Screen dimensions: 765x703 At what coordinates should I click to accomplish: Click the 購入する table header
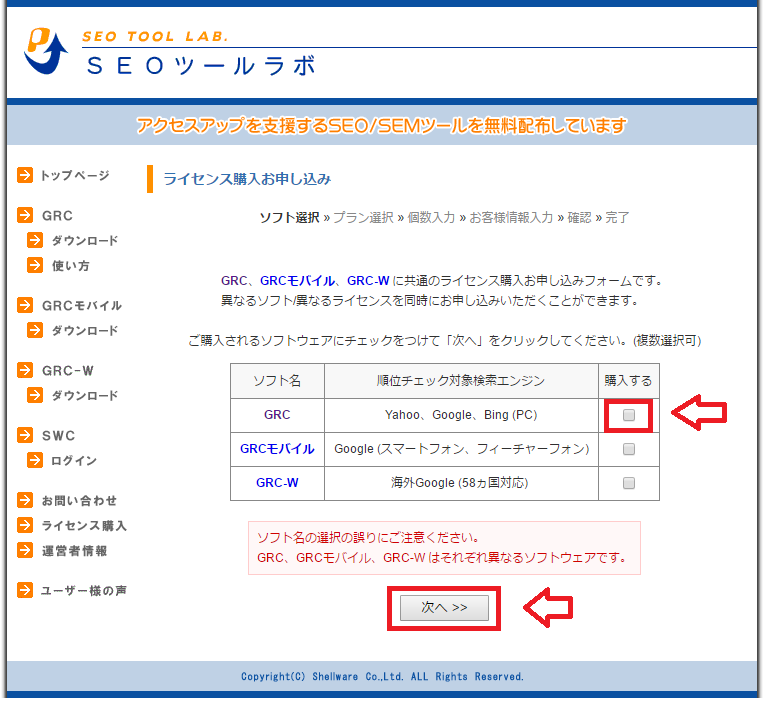pyautogui.click(x=628, y=381)
